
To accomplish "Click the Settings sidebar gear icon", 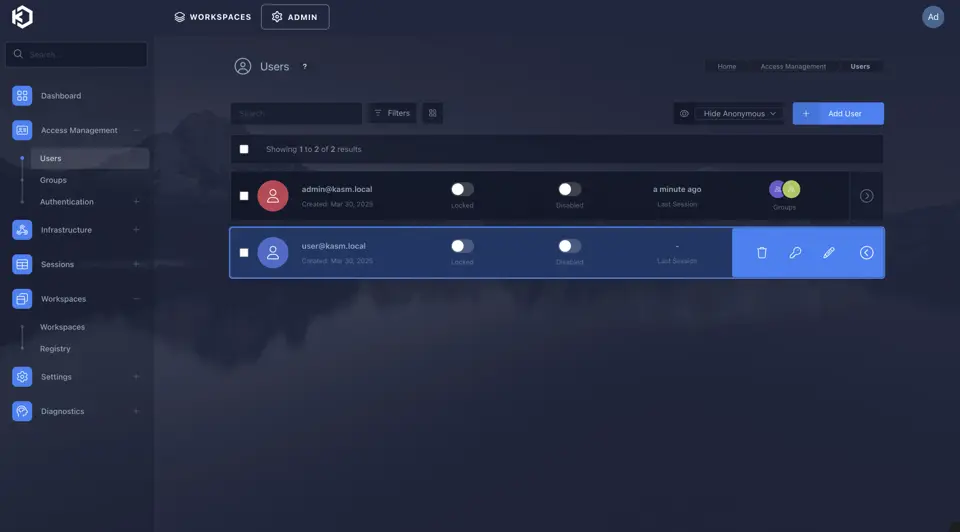I will (x=22, y=377).
